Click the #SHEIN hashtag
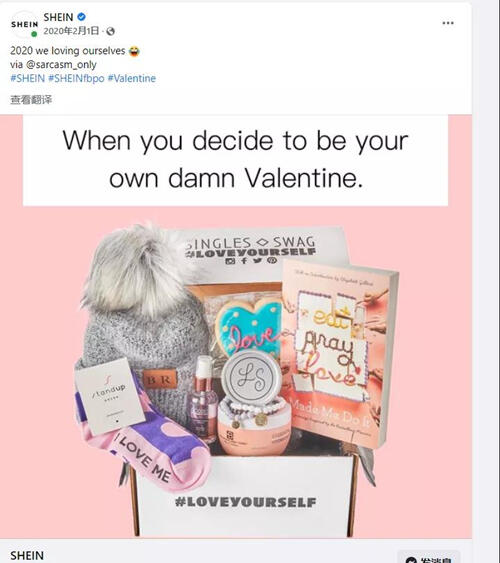Image resolution: width=500 pixels, height=563 pixels. (x=28, y=78)
